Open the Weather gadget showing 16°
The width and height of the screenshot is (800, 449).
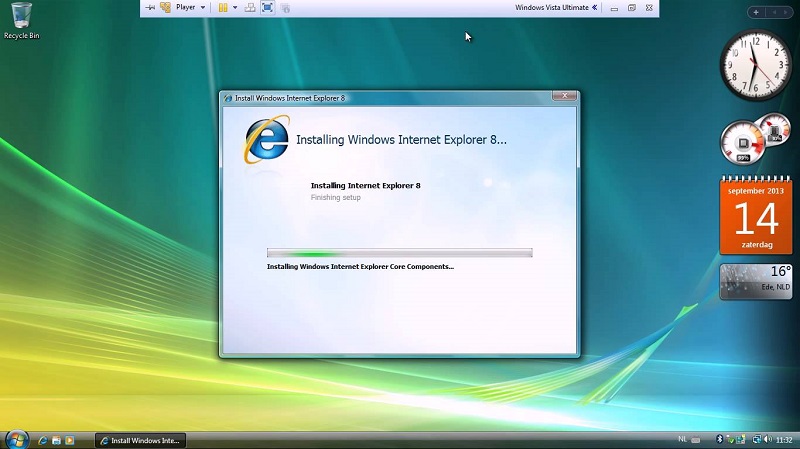(x=756, y=281)
